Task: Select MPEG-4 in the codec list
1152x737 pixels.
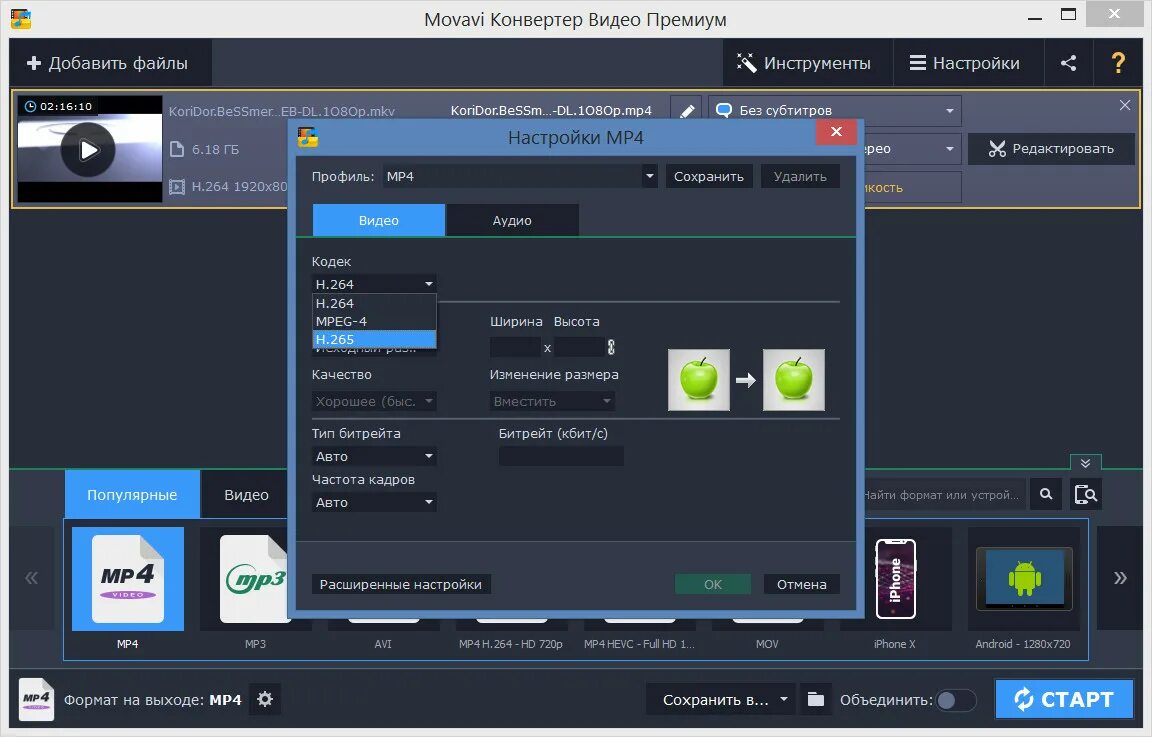Action: (x=374, y=321)
